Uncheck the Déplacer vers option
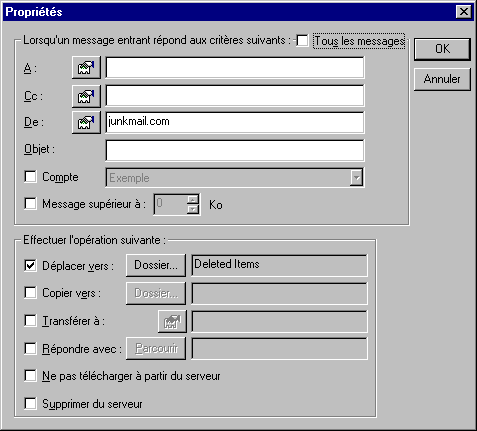The height and width of the screenshot is (431, 477). click(x=30, y=266)
